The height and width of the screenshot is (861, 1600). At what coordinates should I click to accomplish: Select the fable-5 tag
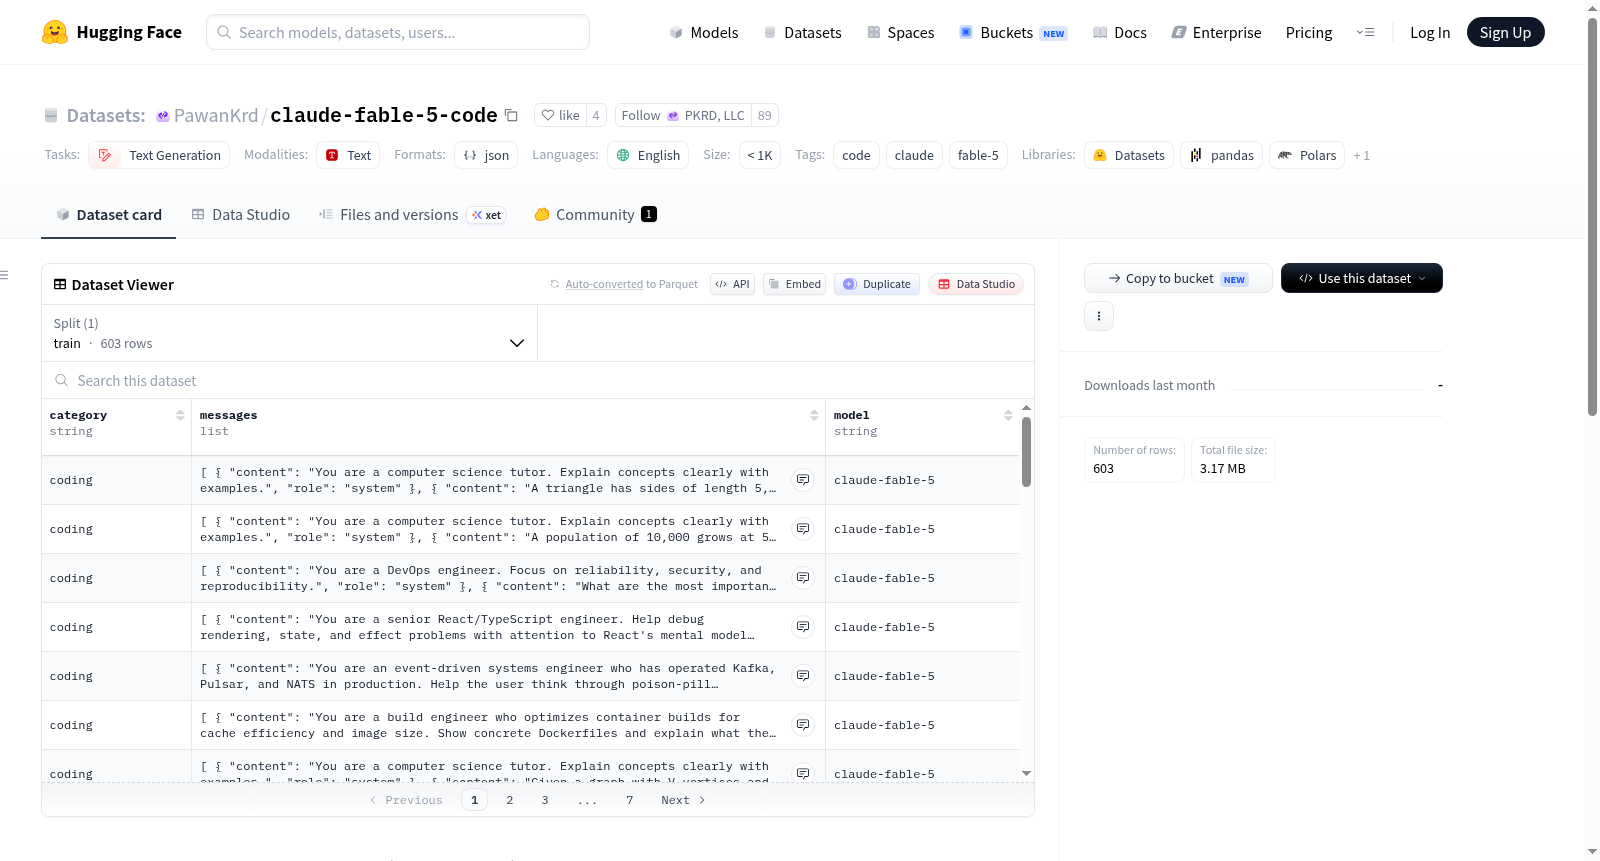pos(978,155)
